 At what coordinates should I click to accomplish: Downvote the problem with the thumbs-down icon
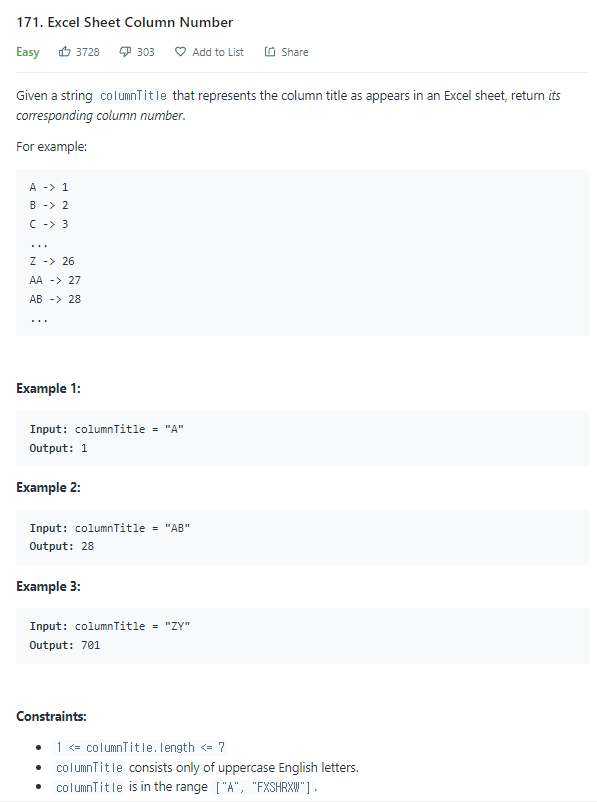tap(124, 51)
